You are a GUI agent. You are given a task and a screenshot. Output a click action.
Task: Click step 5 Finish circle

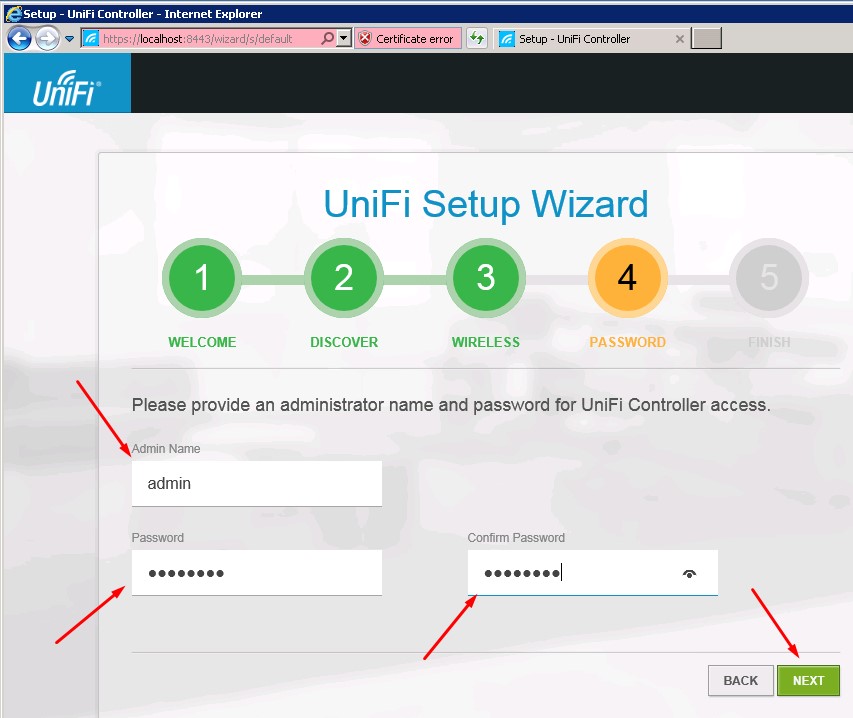[x=769, y=277]
